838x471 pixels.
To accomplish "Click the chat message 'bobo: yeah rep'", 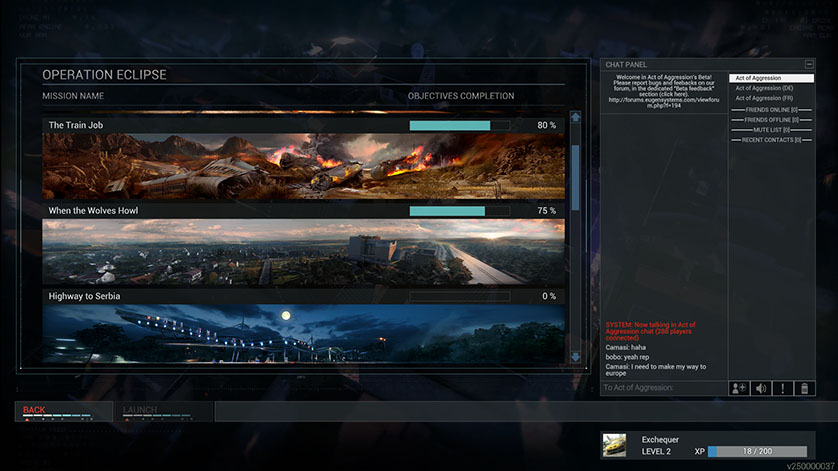I will [627, 357].
